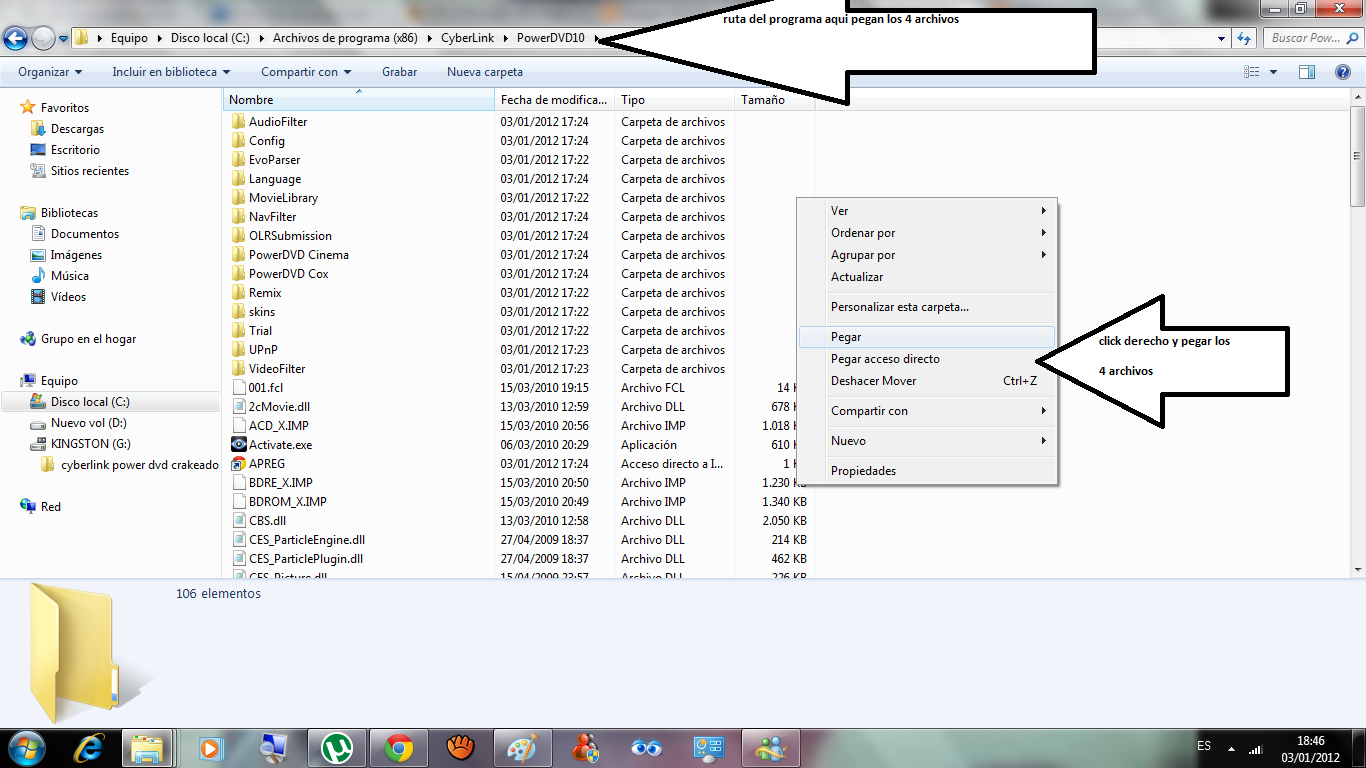Click the Forward navigation arrow button
Image resolution: width=1366 pixels, height=768 pixels.
43,38
